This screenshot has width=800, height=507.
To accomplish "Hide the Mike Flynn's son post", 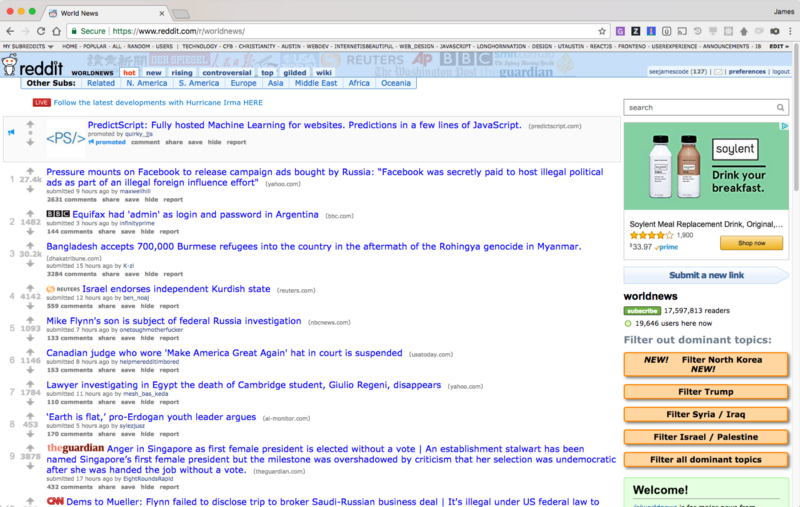I will tap(147, 338).
